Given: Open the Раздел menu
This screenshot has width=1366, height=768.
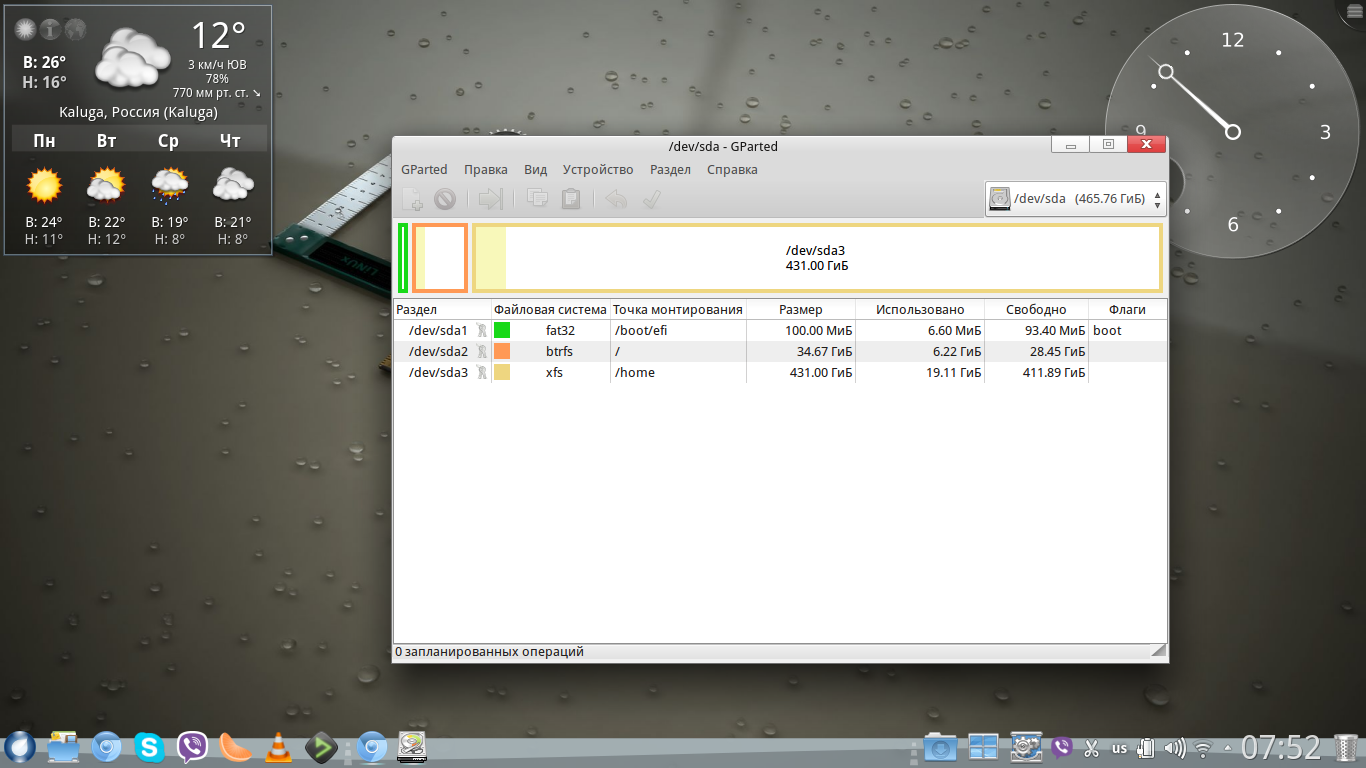Looking at the screenshot, I should (x=670, y=170).
